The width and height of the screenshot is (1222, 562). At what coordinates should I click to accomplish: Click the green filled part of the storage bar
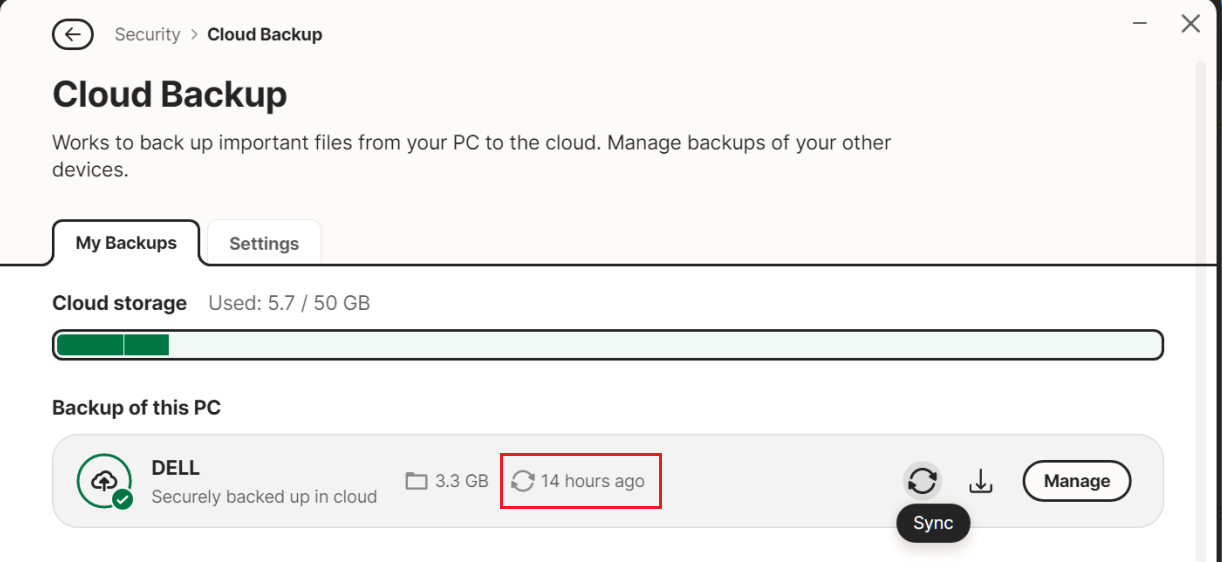point(112,345)
